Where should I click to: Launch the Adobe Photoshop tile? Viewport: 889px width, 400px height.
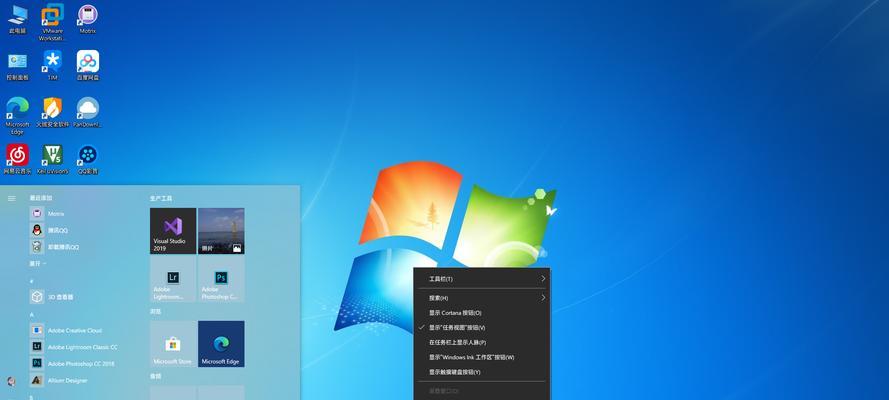221,279
